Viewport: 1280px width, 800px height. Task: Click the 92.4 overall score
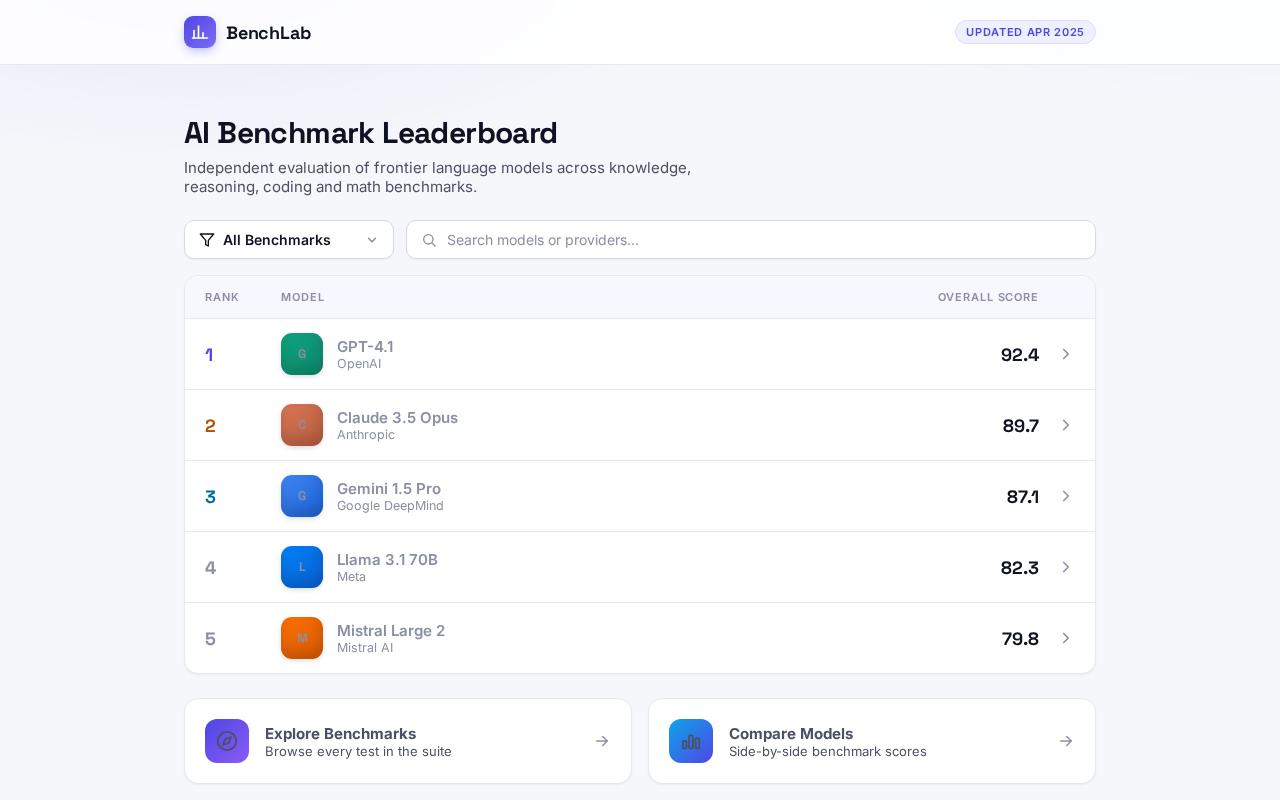pos(1020,355)
